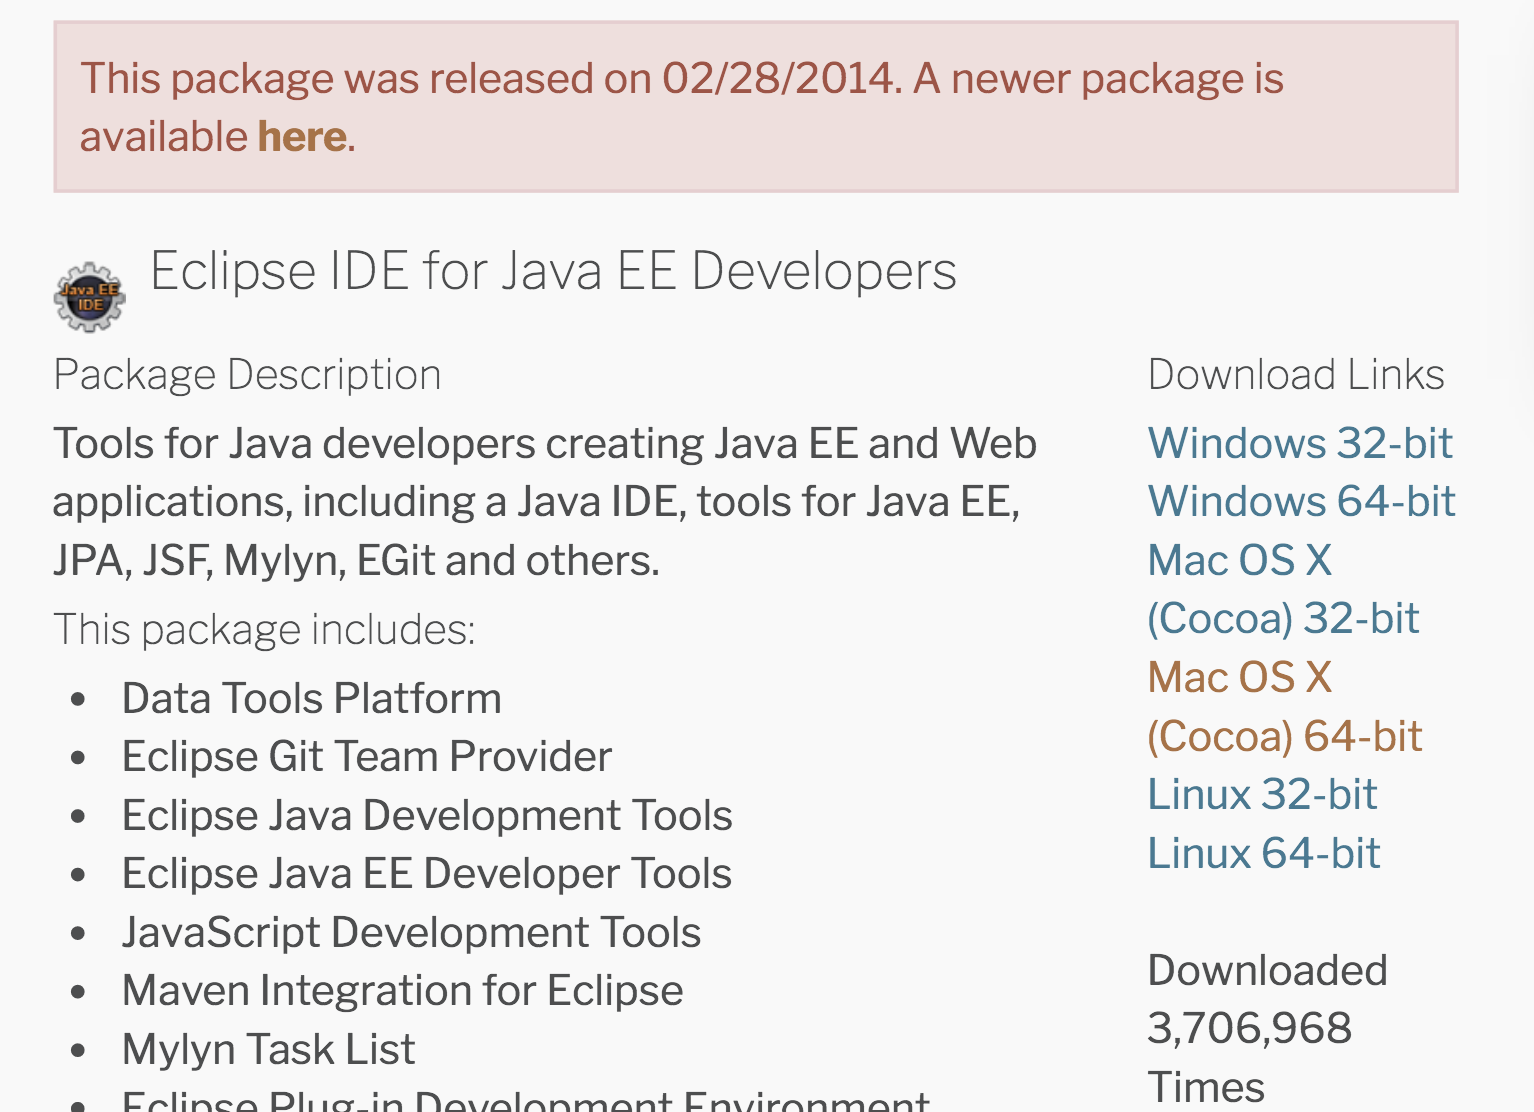This screenshot has height=1112, width=1534.
Task: Click the Eclipse Java Development Tools item
Action: click(x=427, y=816)
